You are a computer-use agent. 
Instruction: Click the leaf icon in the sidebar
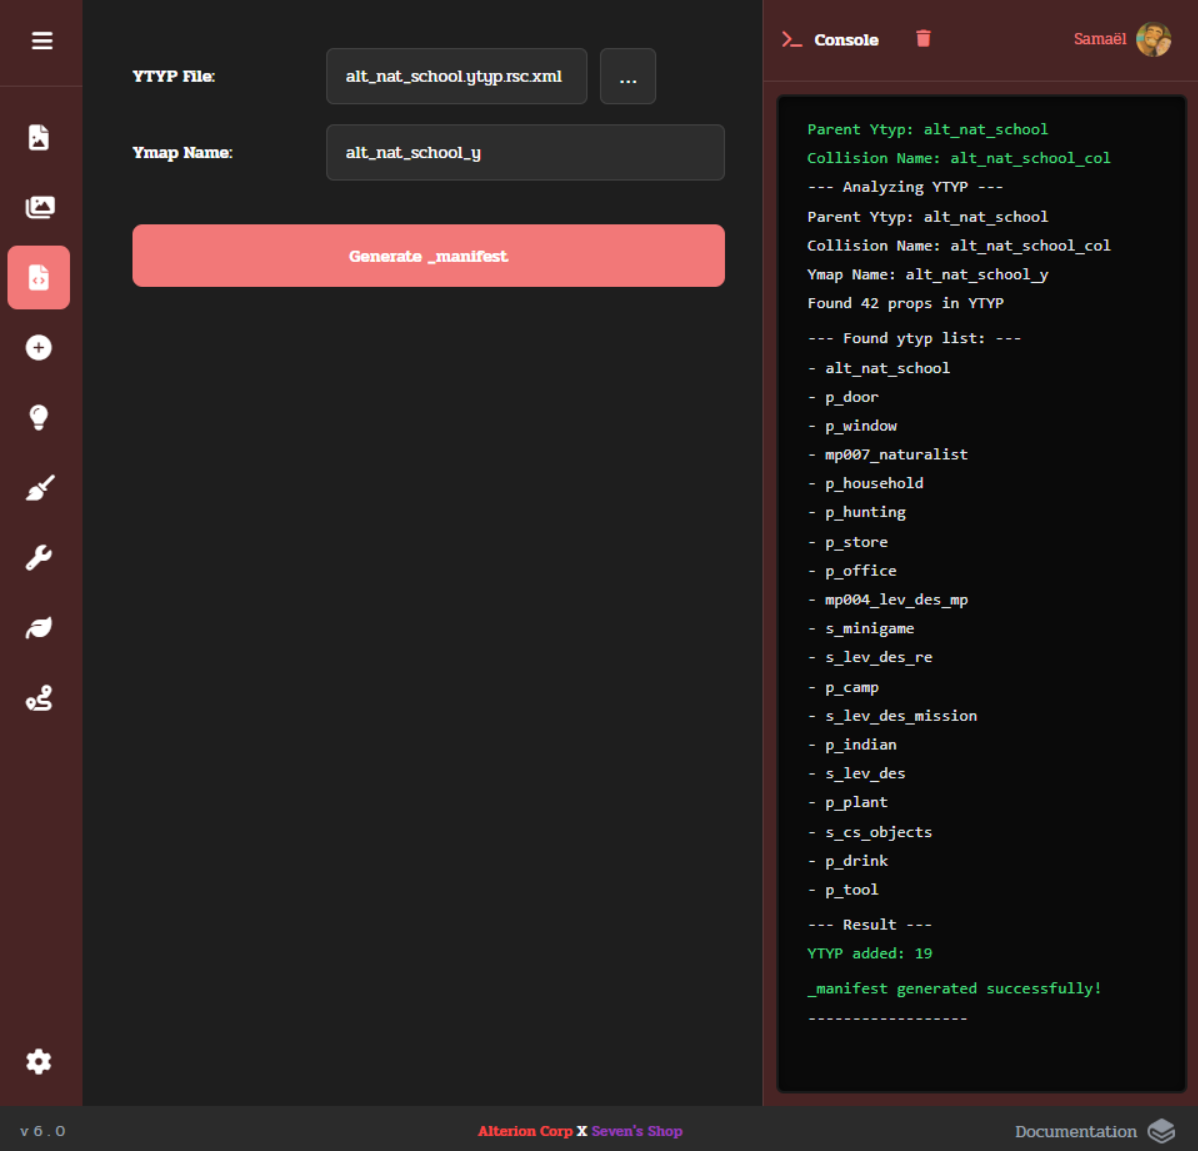pos(39,628)
